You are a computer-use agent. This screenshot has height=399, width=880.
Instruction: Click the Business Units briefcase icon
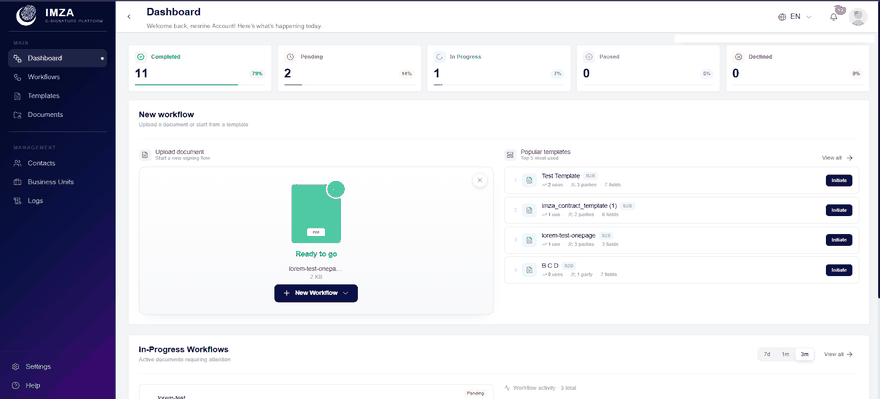17,182
